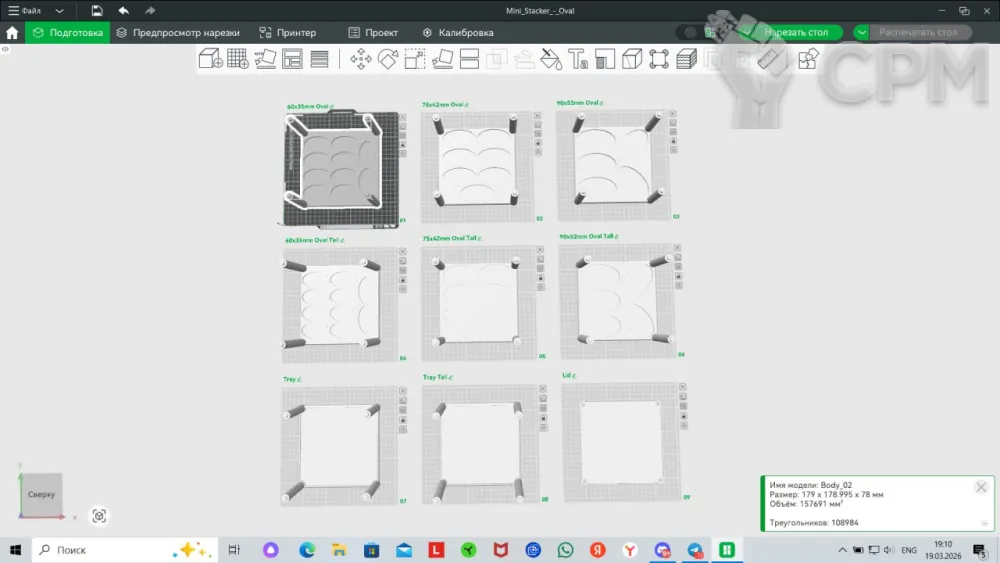The width and height of the screenshot is (1000, 563).
Task: Select the Cut tool
Action: pos(469,59)
